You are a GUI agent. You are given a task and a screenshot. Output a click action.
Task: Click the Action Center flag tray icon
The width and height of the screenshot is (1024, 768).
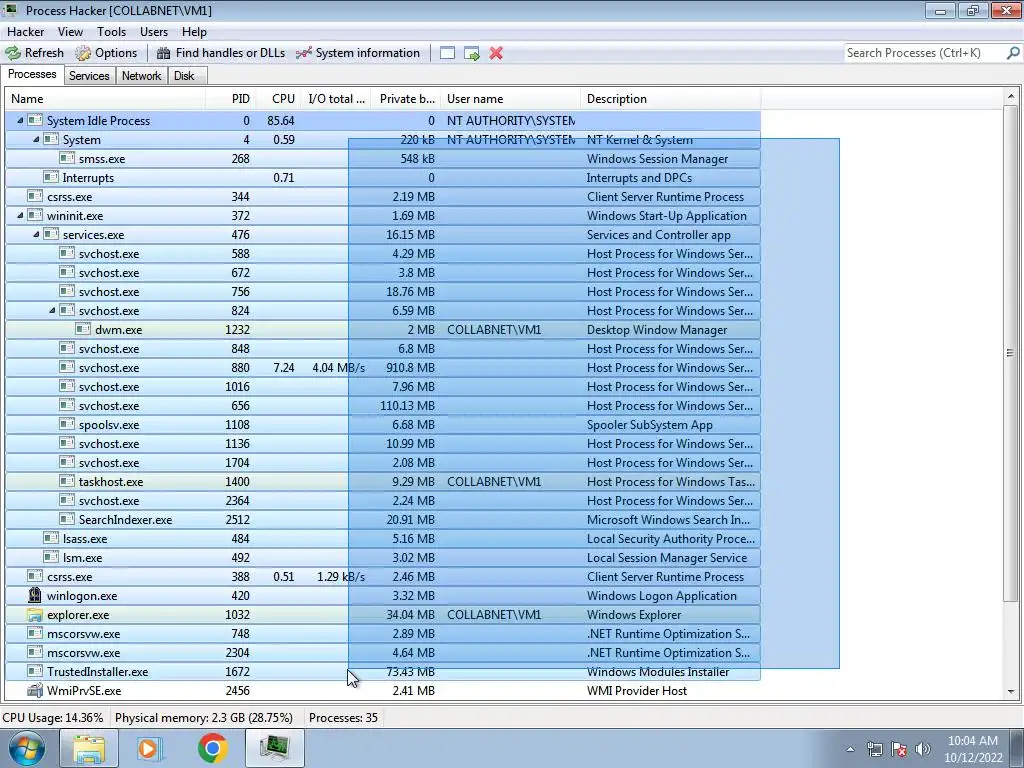[x=899, y=749]
